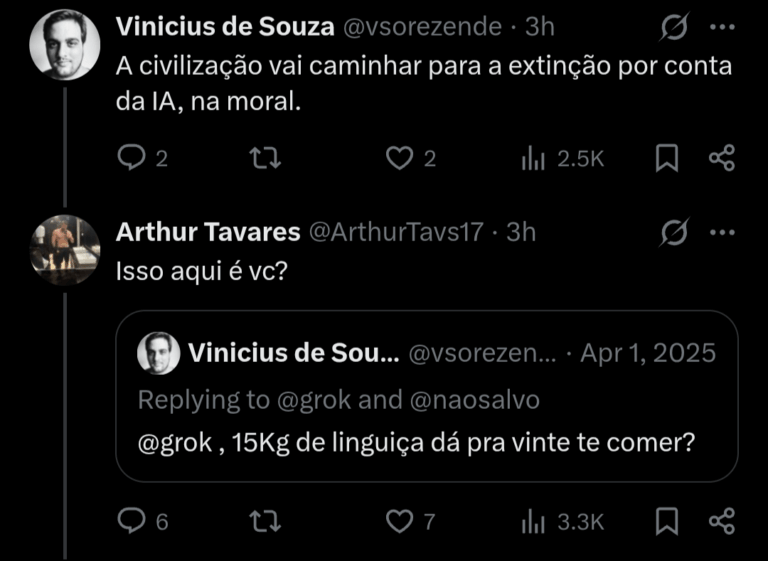
Task: Like Vinicius de Souza's top tweet
Action: tap(400, 158)
